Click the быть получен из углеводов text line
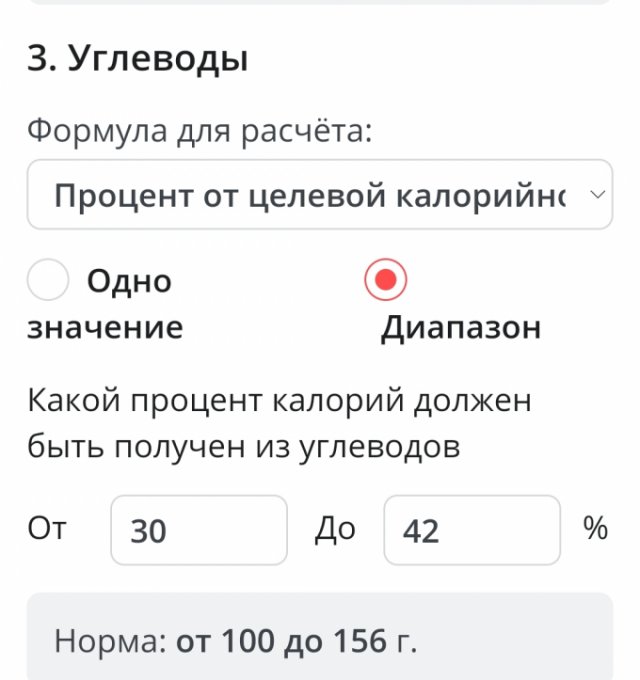The width and height of the screenshot is (640, 680). pos(243,447)
